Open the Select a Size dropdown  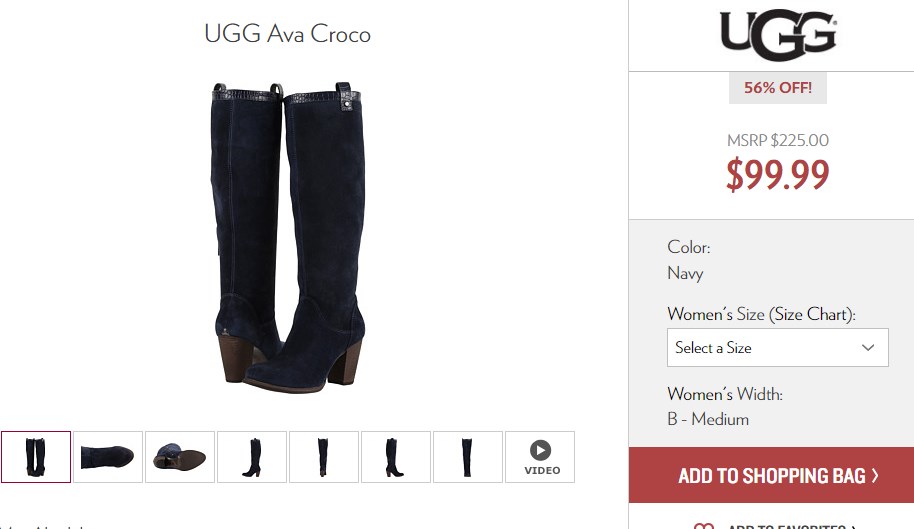tap(778, 347)
